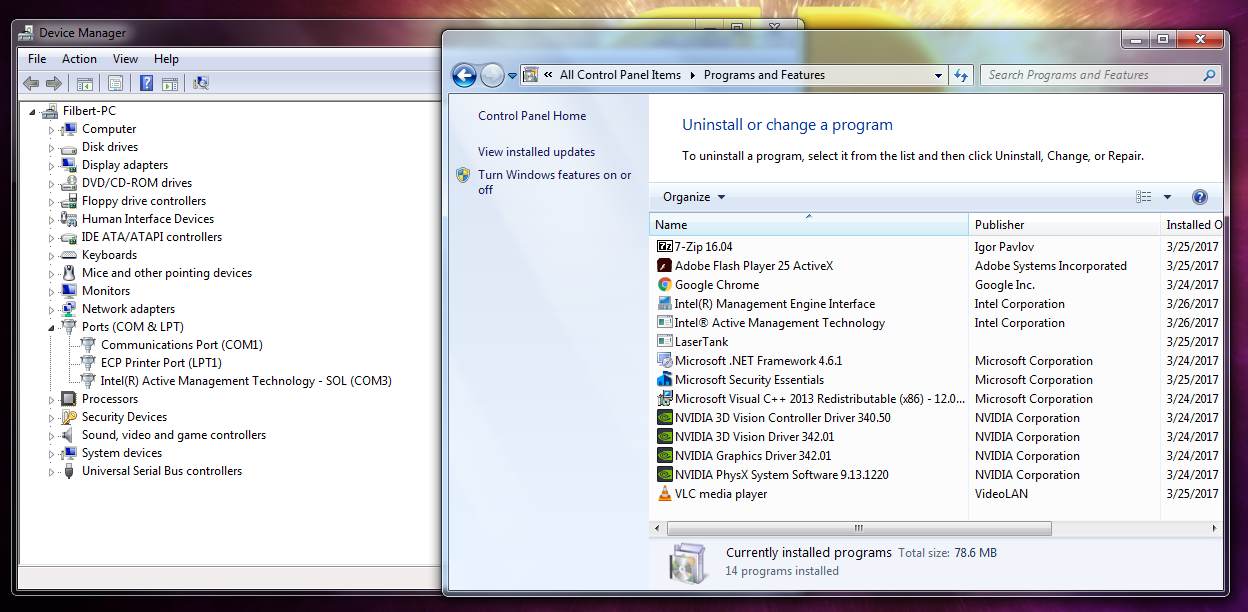Toggle Show/Hide Action Pane icon in Device Manager
The image size is (1248, 612).
click(170, 84)
